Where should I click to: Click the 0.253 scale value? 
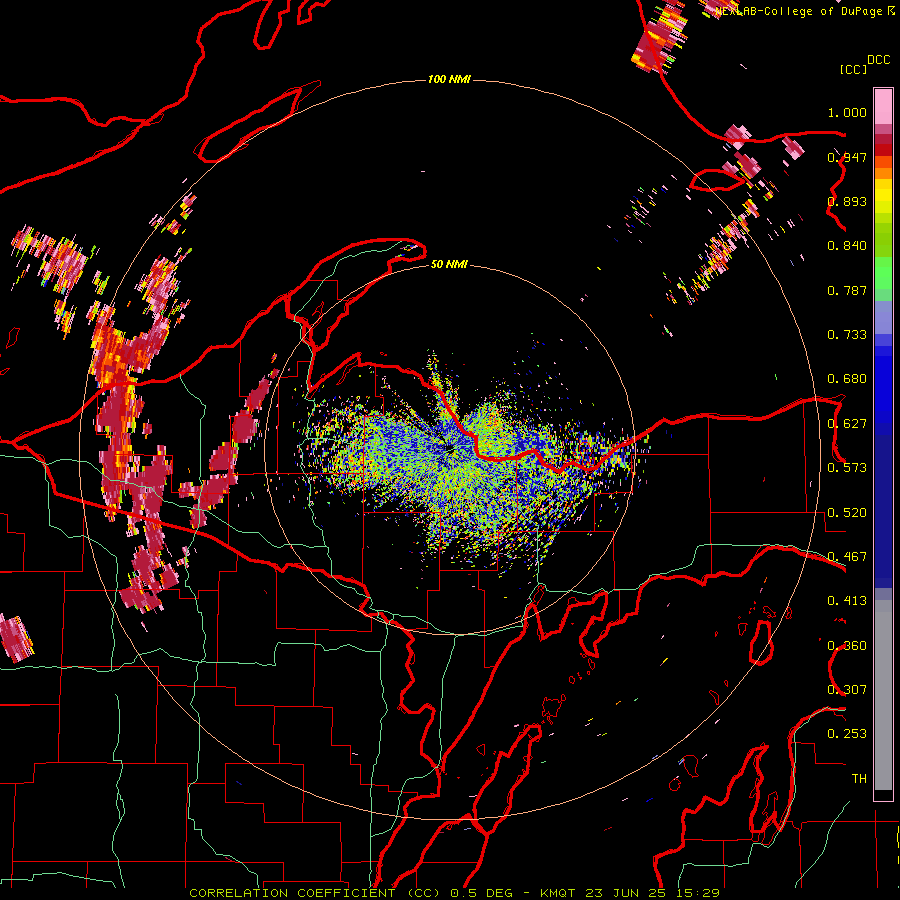[x=847, y=734]
